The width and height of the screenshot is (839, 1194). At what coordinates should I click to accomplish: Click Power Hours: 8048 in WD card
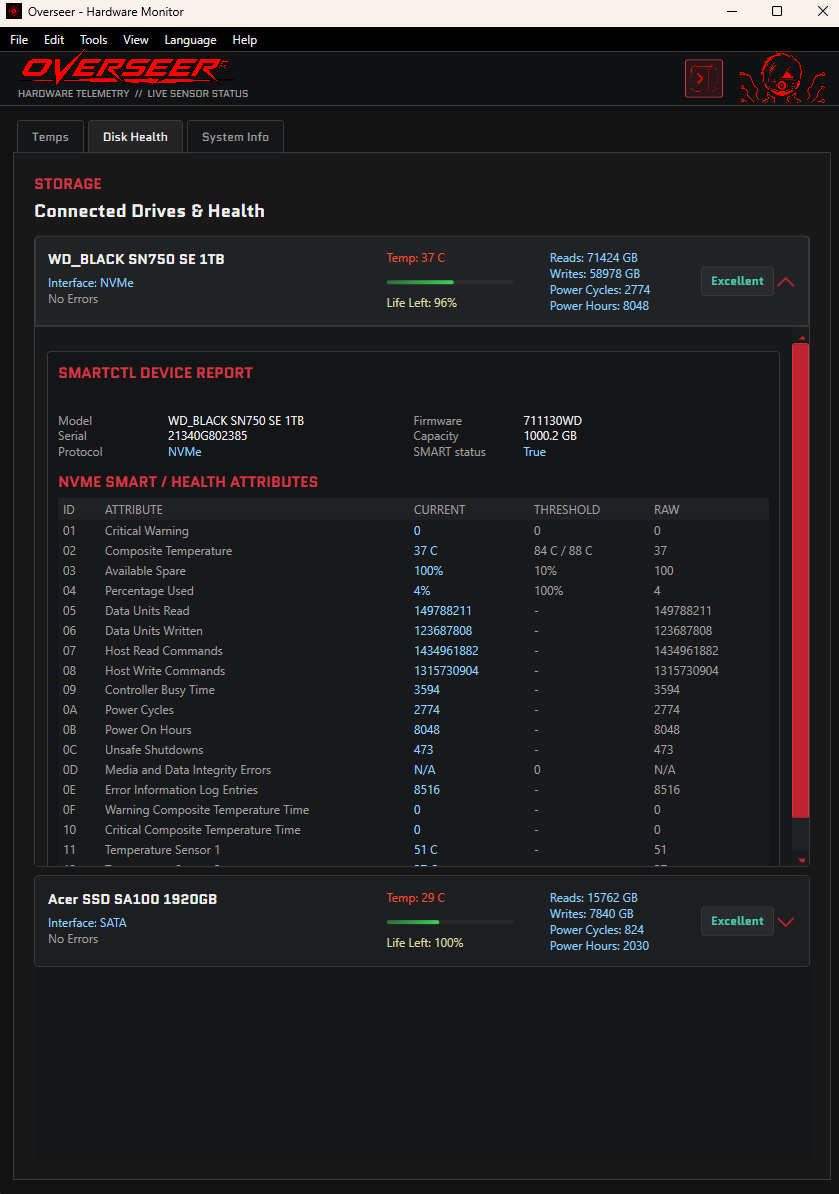tap(599, 305)
